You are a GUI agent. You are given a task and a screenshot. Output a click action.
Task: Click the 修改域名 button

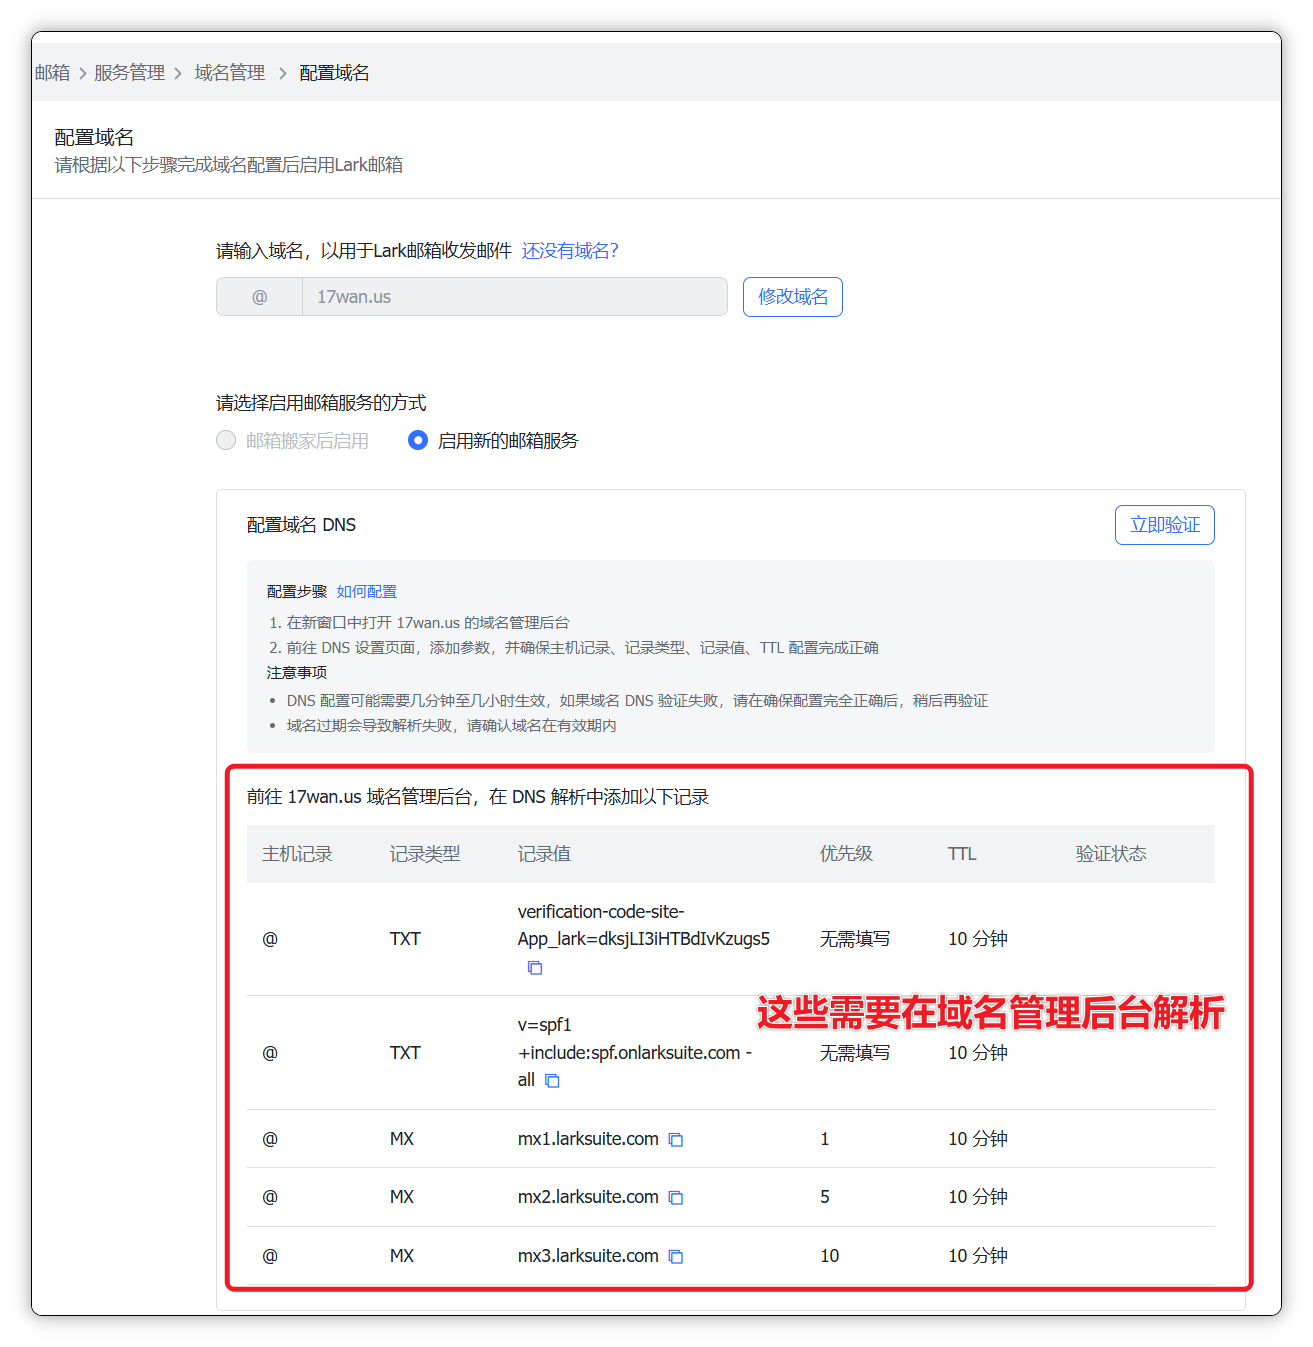tap(792, 297)
